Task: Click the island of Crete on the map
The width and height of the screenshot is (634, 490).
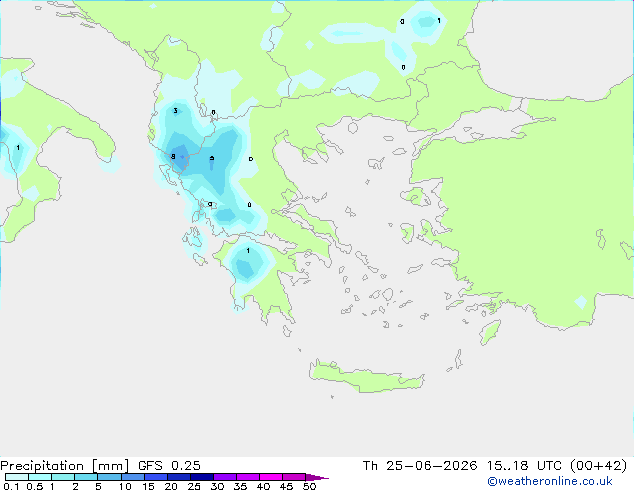Action: 366,377
